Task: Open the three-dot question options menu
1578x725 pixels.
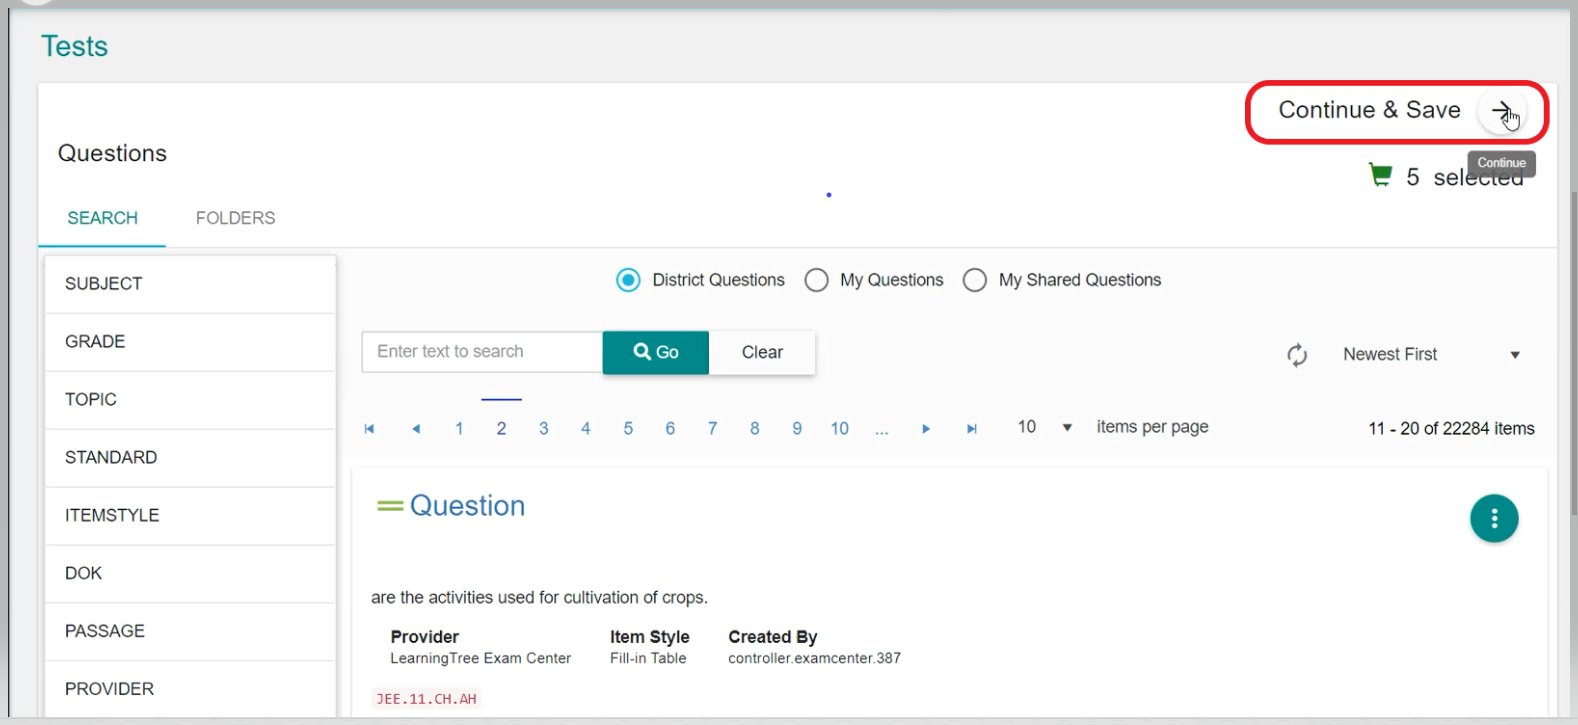Action: tap(1494, 518)
